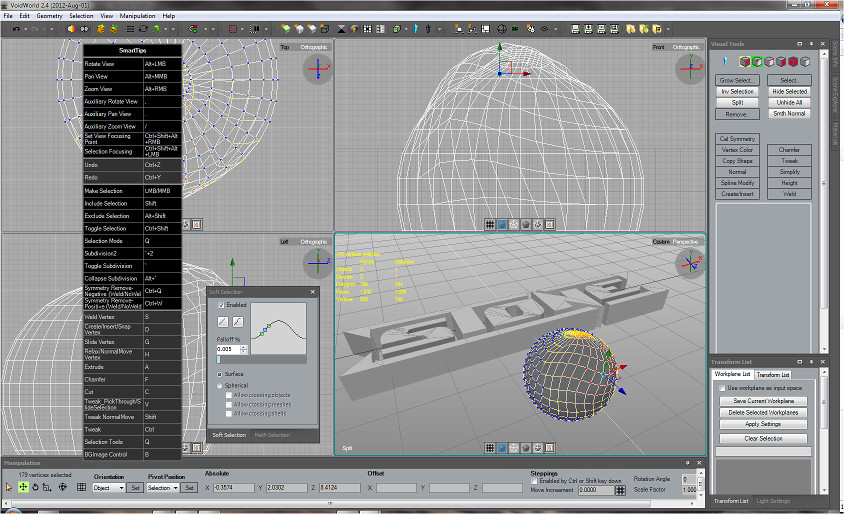Open the Pivot Position Selection dropdown
This screenshot has height=514, width=844.
coord(162,488)
